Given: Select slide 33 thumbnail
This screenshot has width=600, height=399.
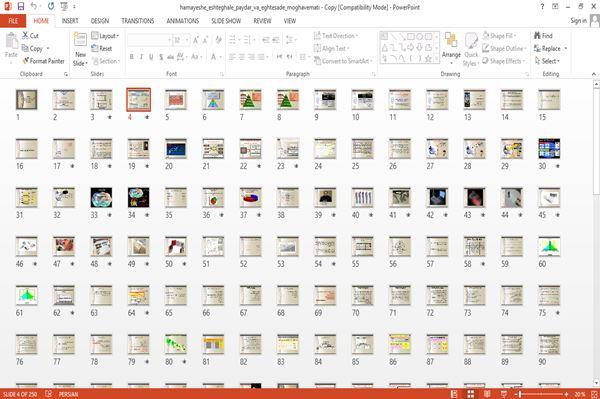Looking at the screenshot, I should tap(101, 198).
